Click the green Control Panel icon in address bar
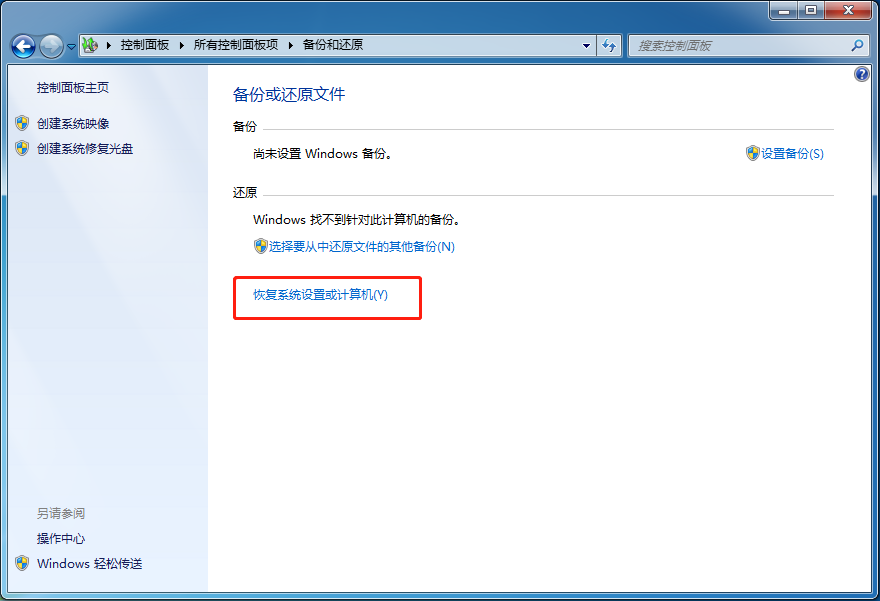 click(x=88, y=45)
